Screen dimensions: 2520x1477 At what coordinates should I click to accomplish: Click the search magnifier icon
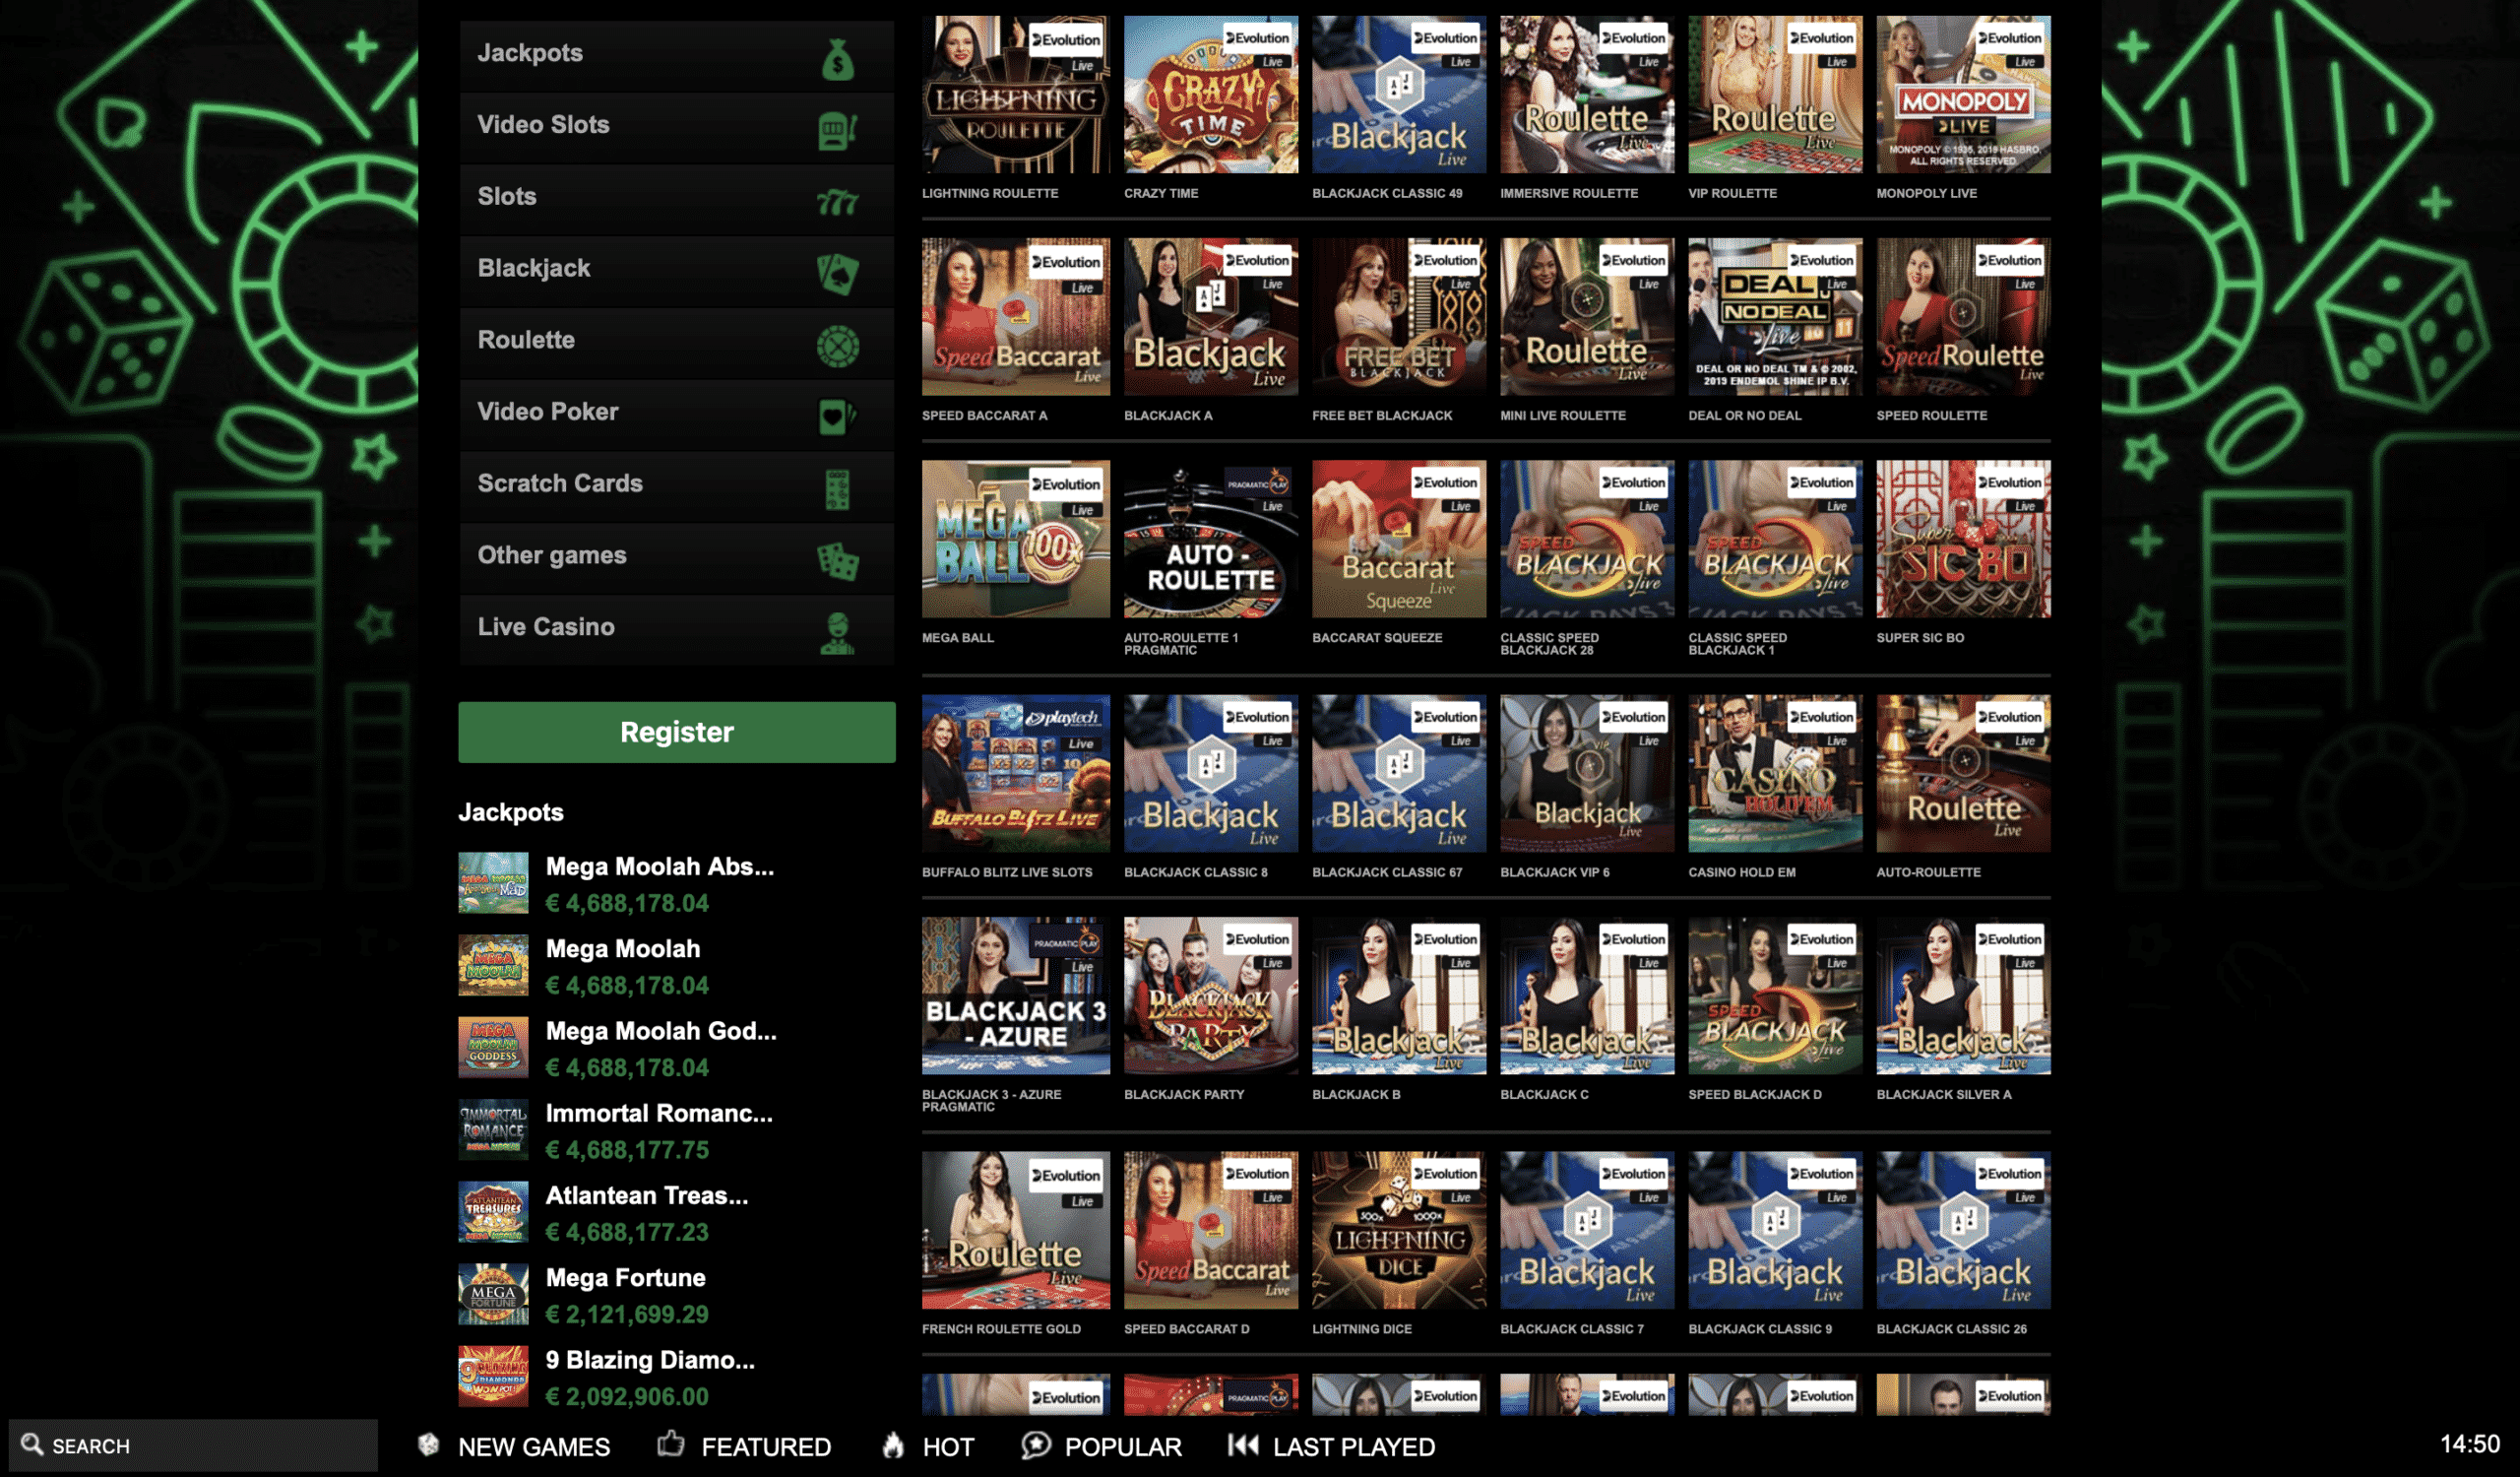coord(32,1444)
